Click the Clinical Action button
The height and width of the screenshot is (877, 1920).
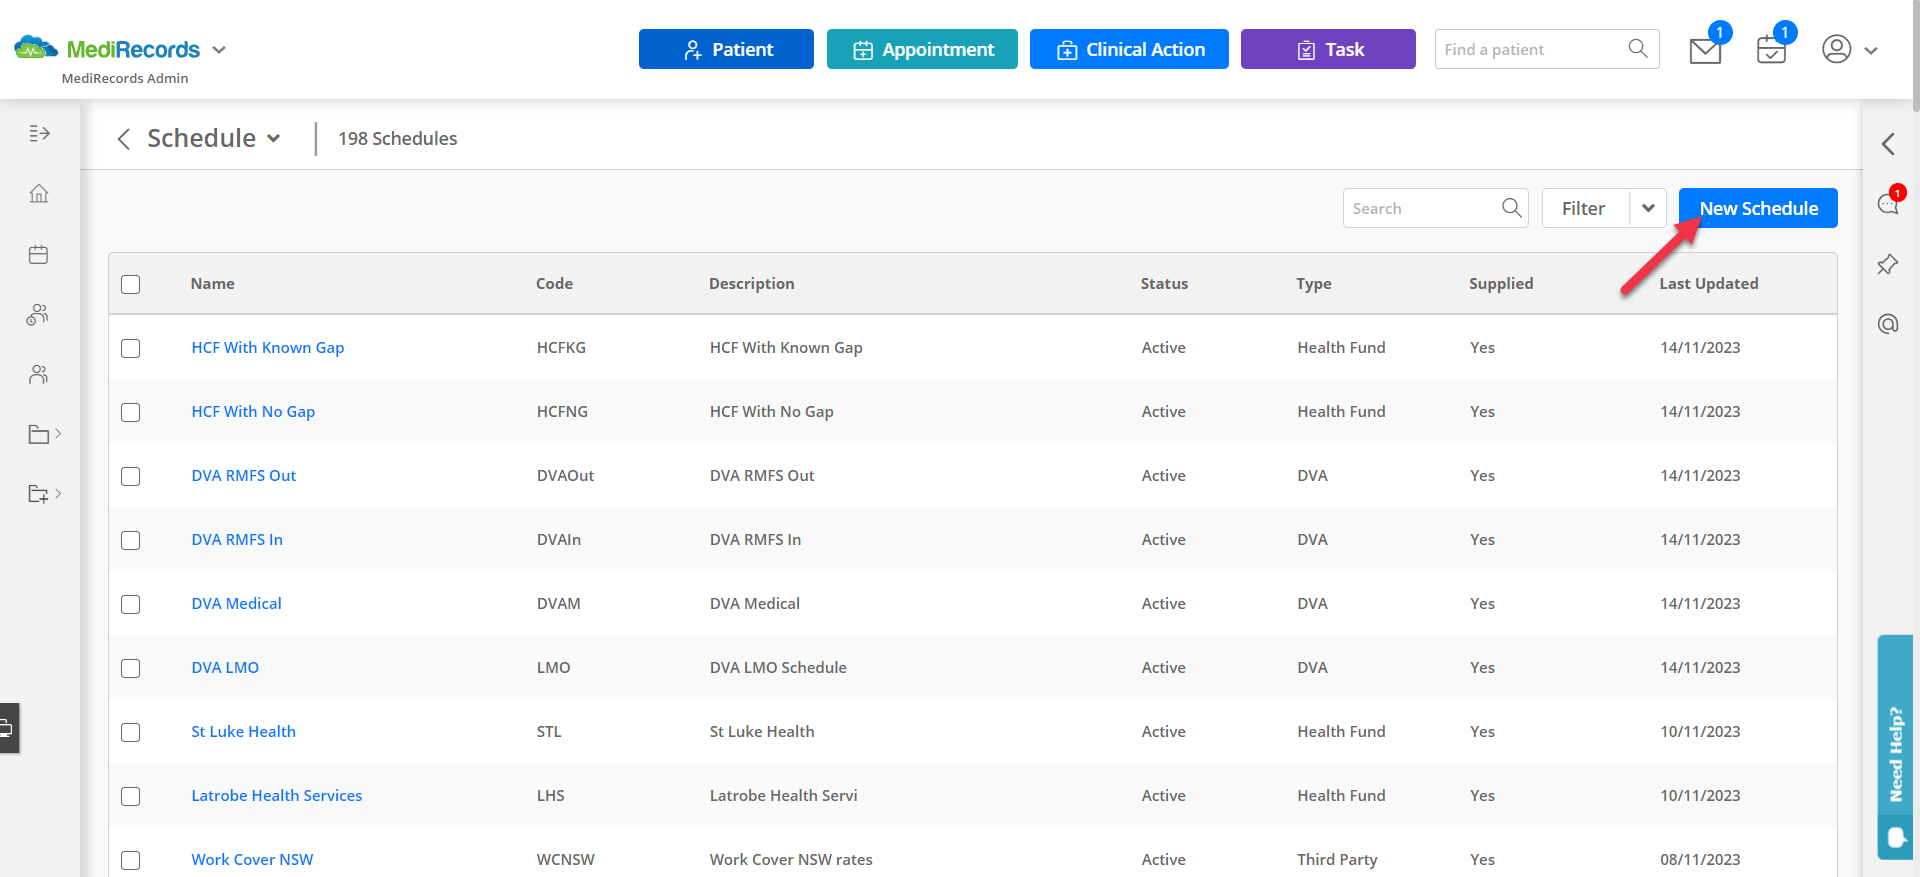click(1129, 49)
